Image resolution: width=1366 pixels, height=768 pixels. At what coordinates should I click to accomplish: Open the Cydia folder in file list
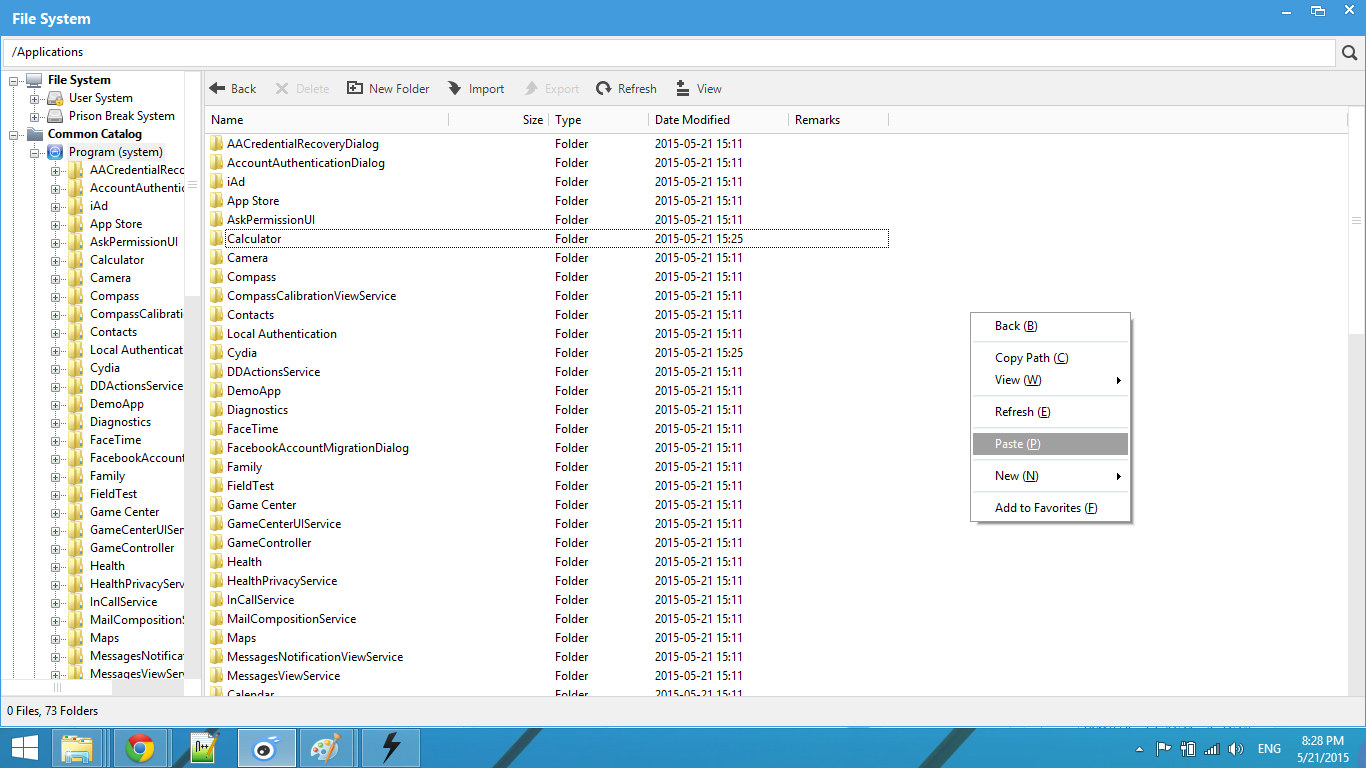pos(242,353)
